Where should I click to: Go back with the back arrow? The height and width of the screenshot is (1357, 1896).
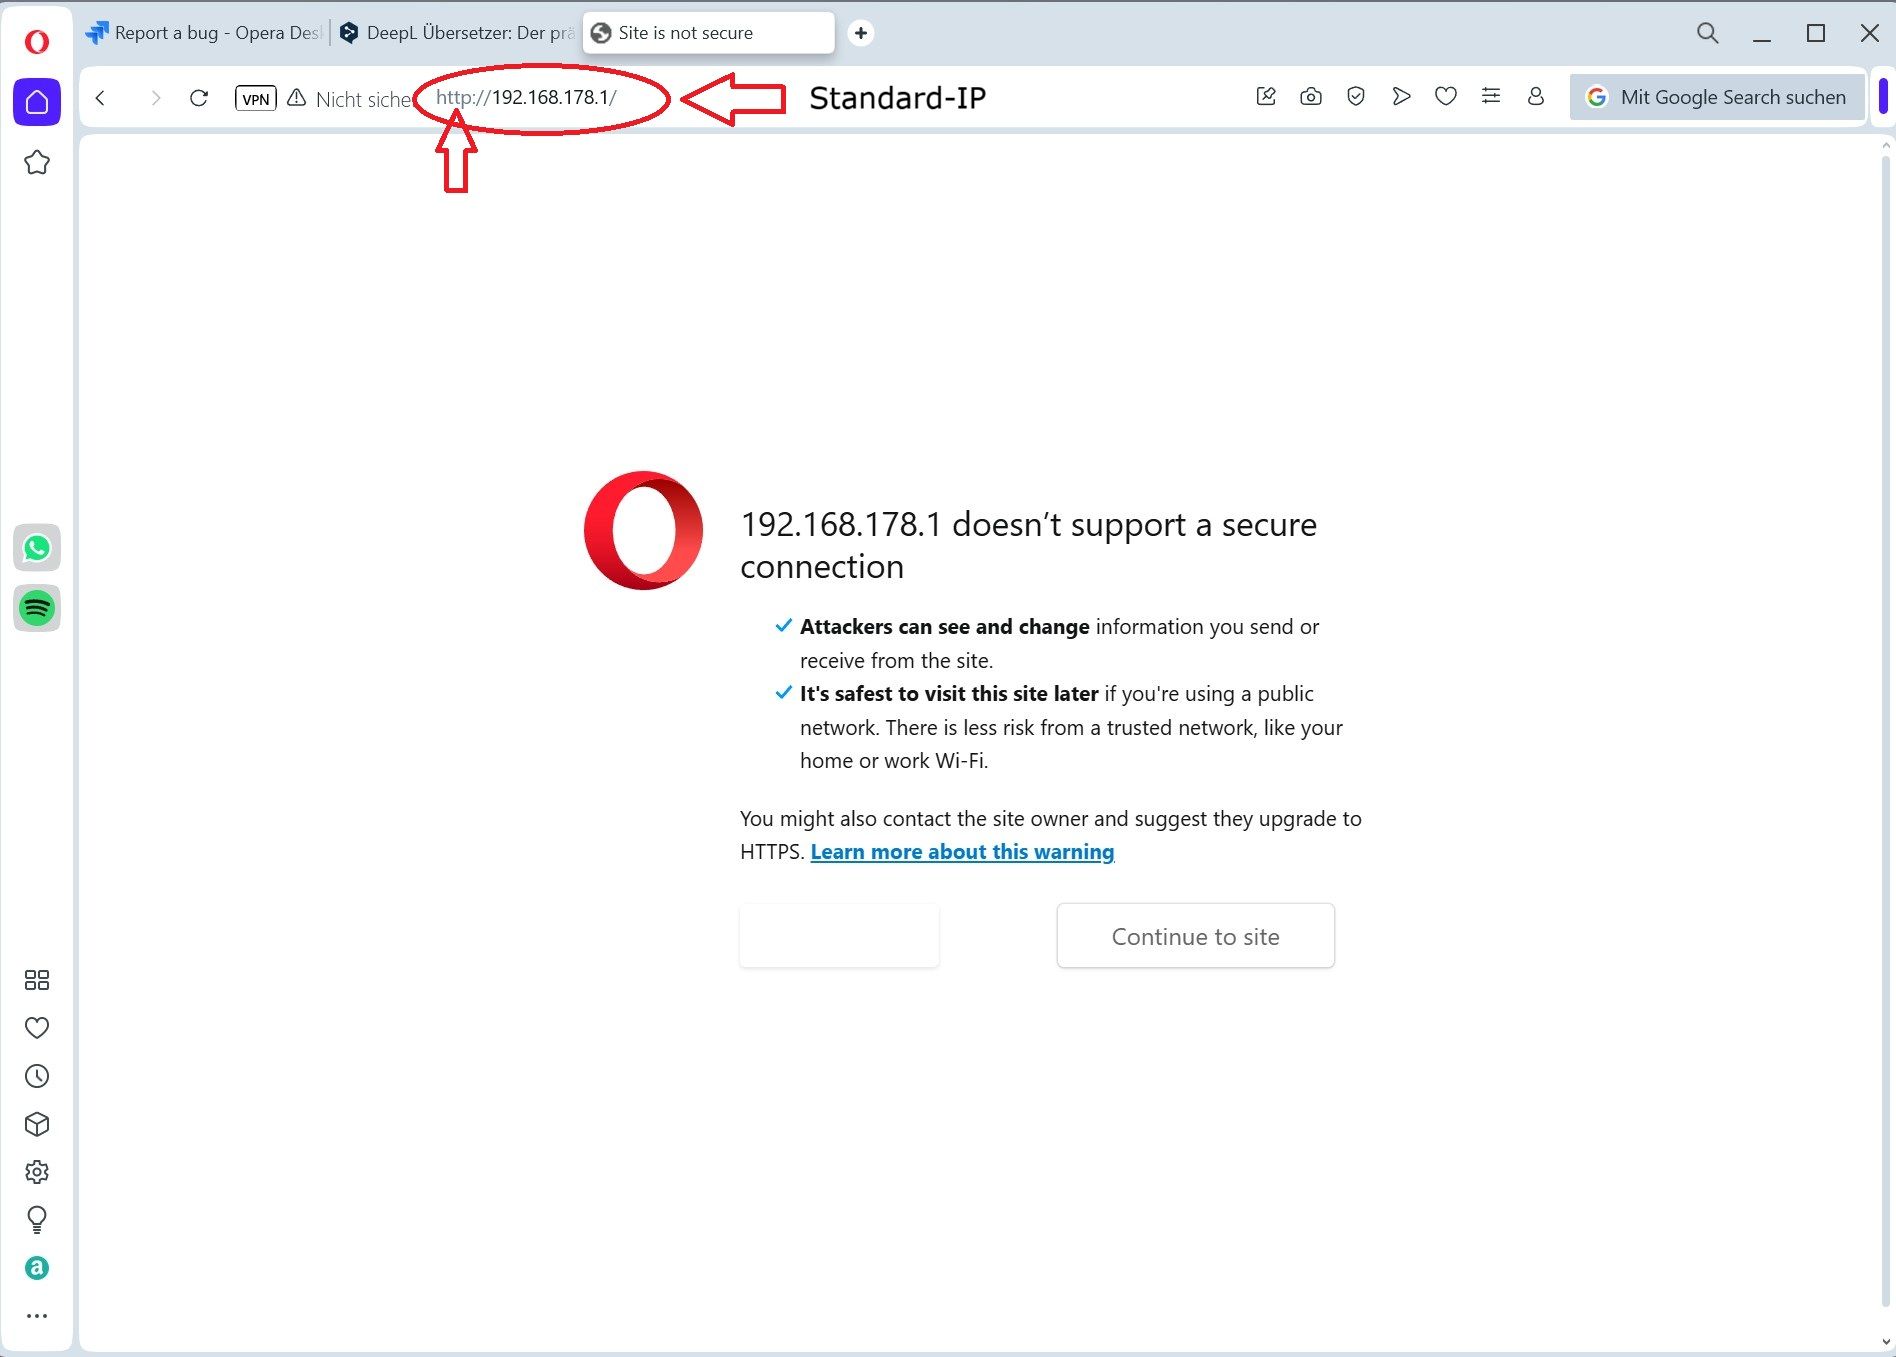(100, 98)
